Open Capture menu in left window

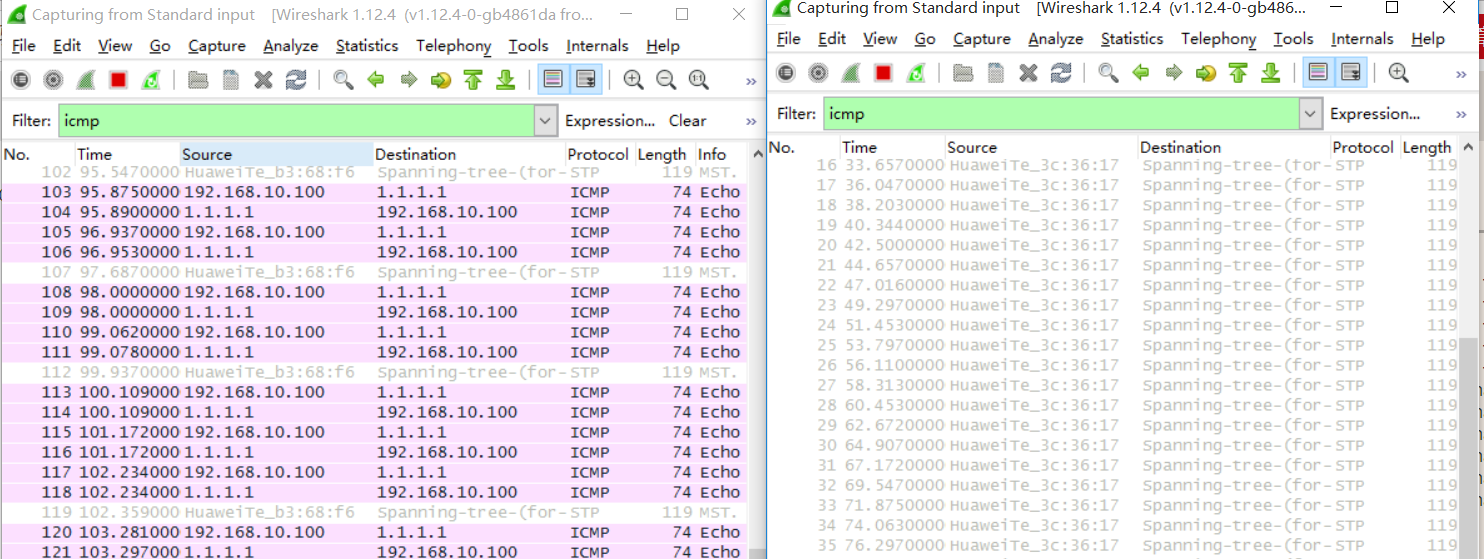(217, 46)
